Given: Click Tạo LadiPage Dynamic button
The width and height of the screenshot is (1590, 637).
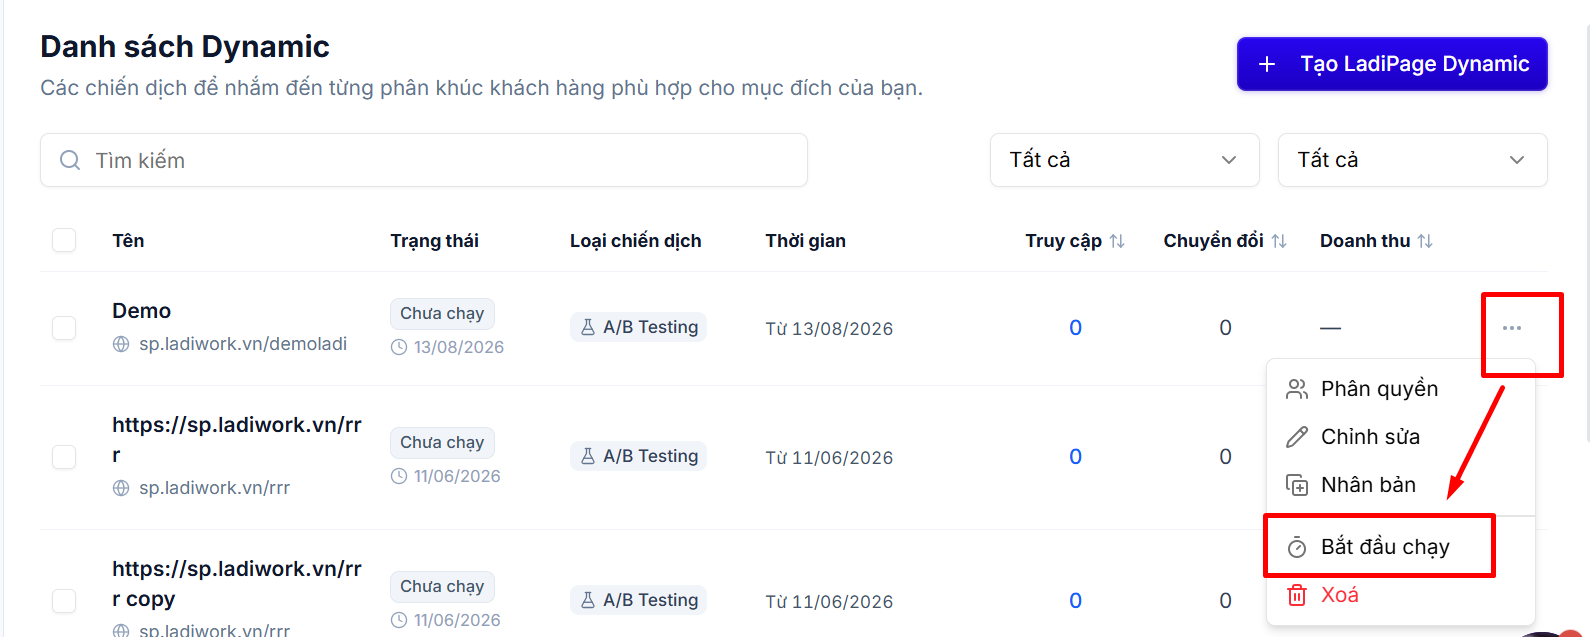Looking at the screenshot, I should (x=1392, y=64).
